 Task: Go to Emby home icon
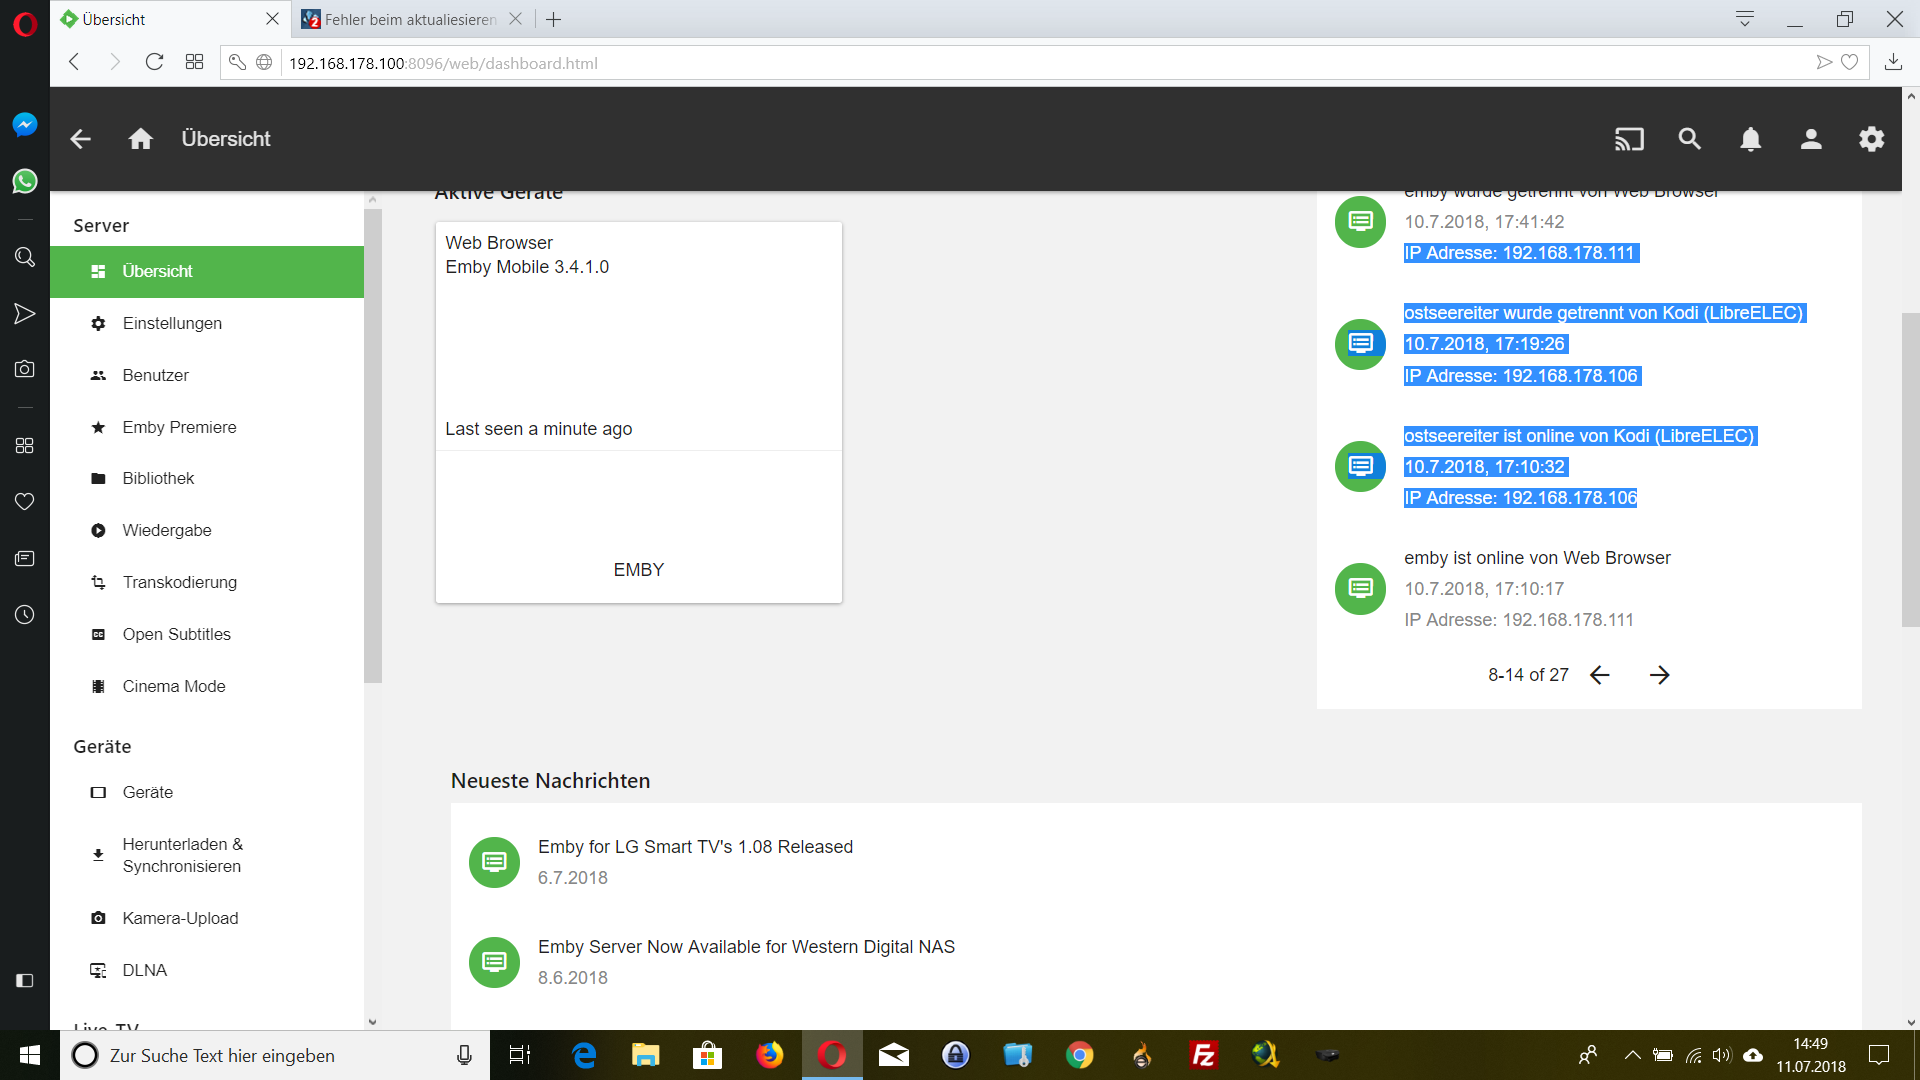pos(141,139)
